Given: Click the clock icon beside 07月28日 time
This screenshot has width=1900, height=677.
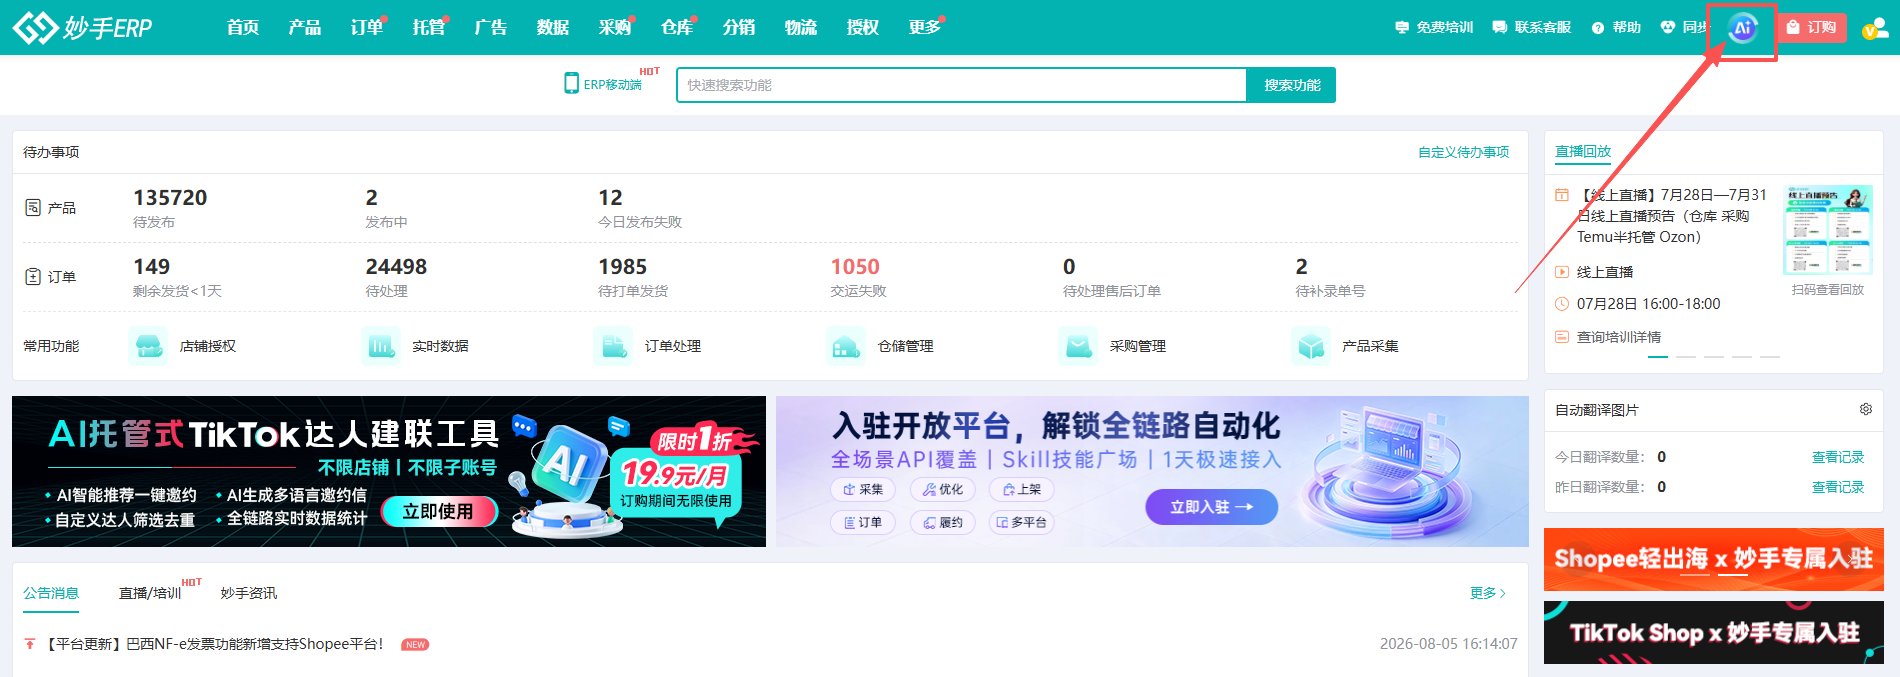Looking at the screenshot, I should 1562,304.
